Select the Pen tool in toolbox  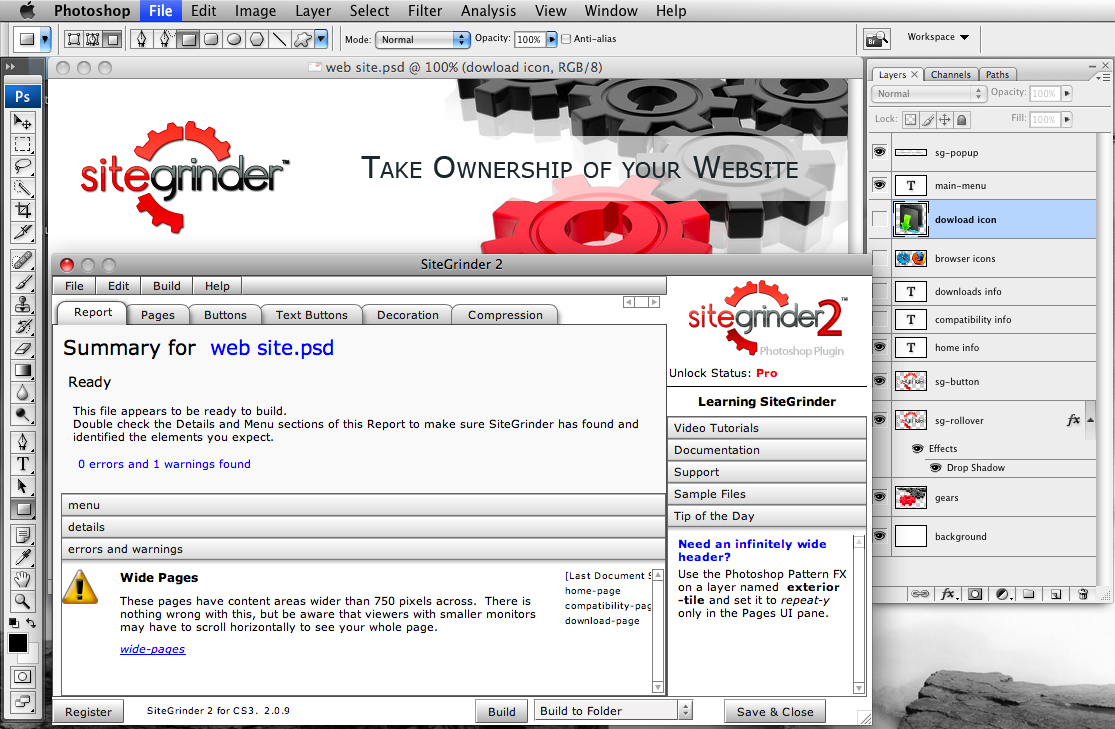[23, 442]
